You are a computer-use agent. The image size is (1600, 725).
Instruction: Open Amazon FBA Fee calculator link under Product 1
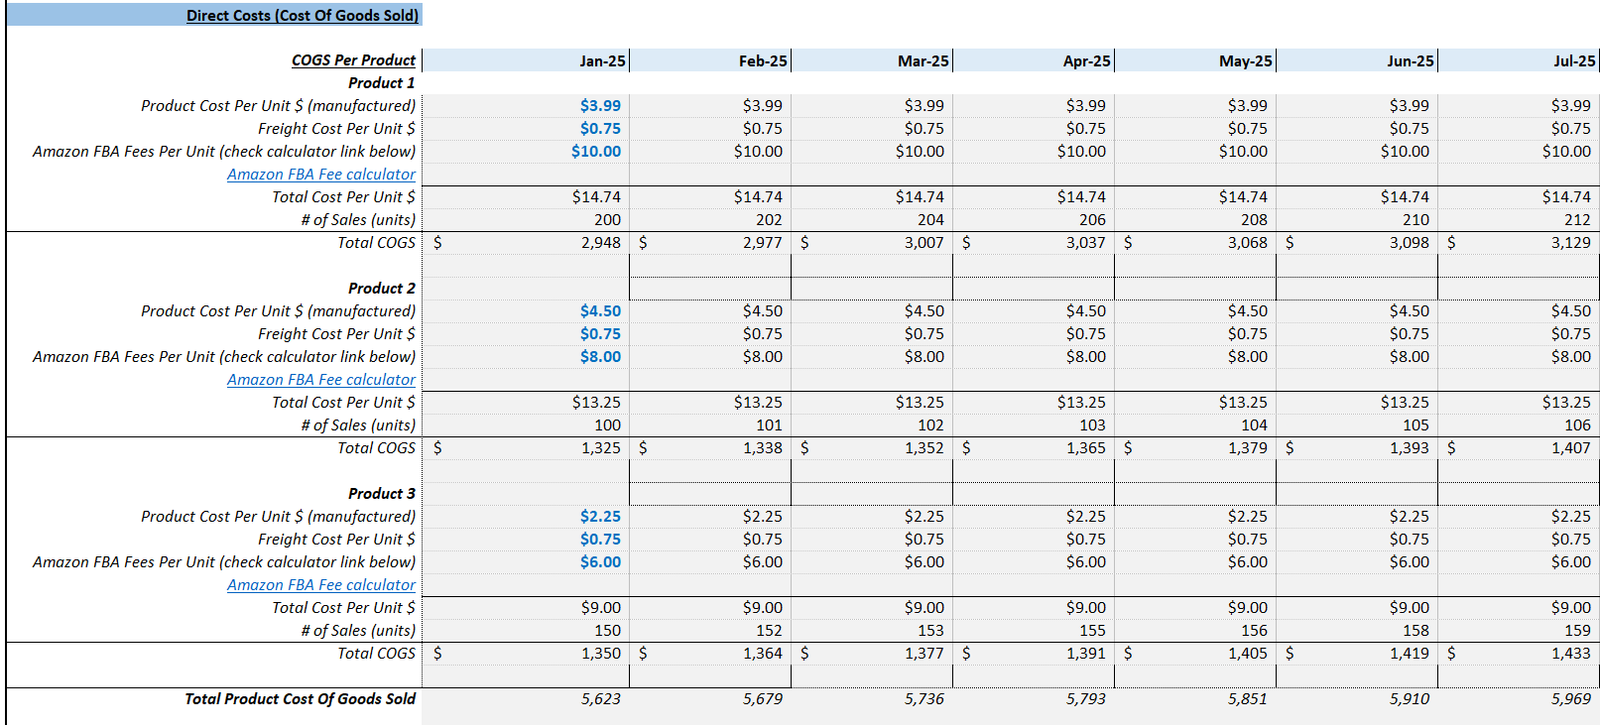(321, 174)
